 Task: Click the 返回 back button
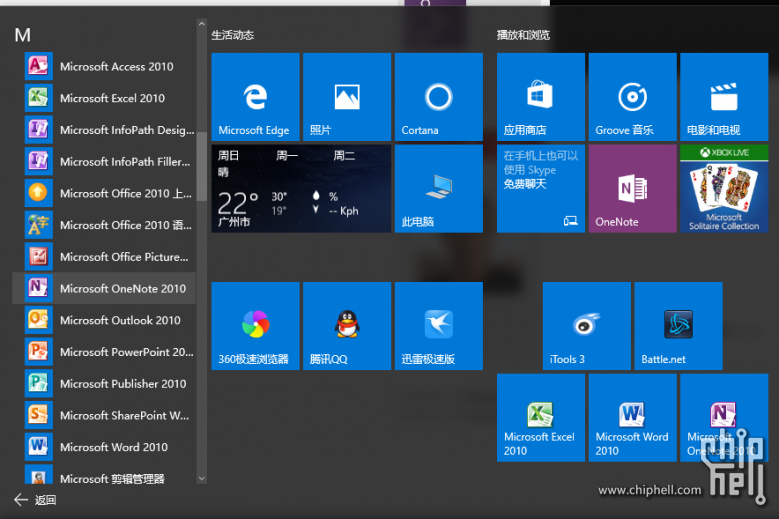[x=35, y=500]
